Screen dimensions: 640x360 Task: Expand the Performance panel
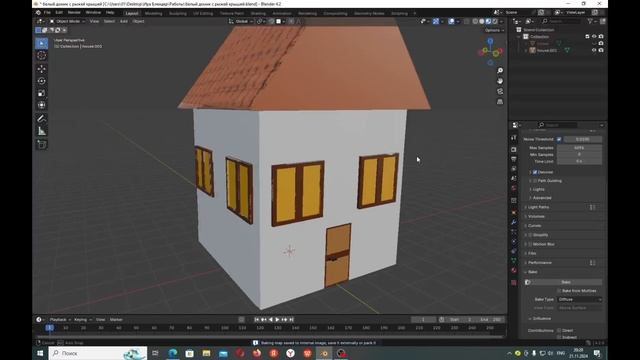pos(540,263)
